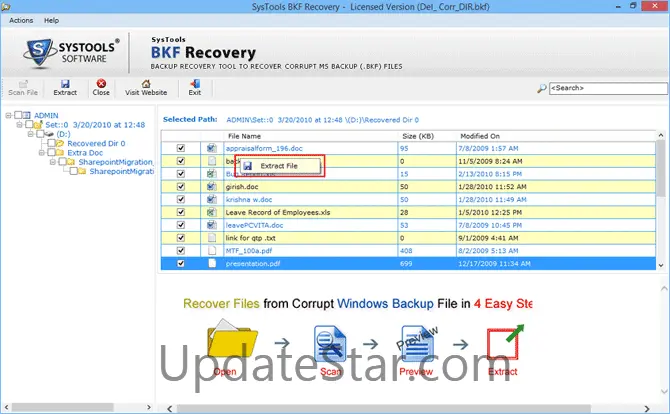Image resolution: width=670 pixels, height=414 pixels.
Task: Click the Modified On column header
Action: tap(555, 136)
